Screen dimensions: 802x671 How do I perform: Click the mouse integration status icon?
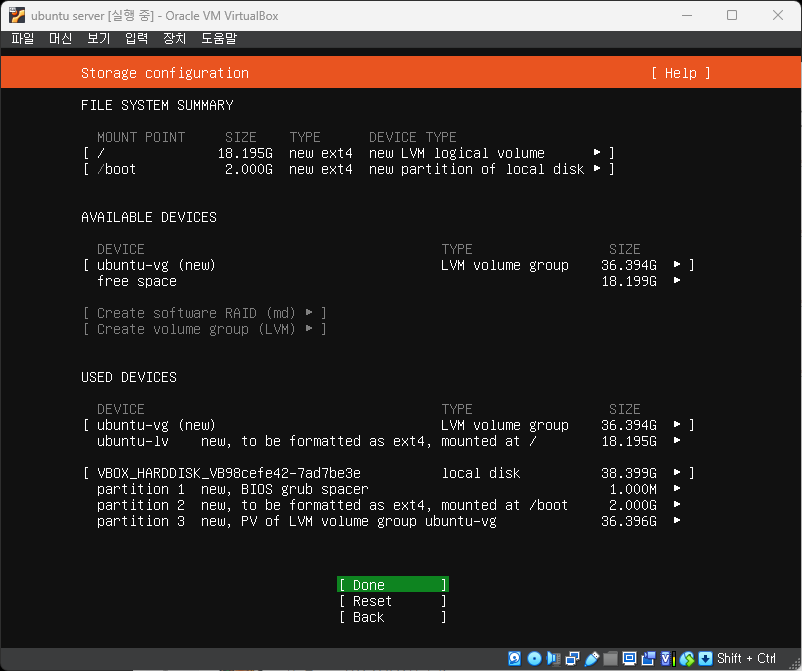687,658
